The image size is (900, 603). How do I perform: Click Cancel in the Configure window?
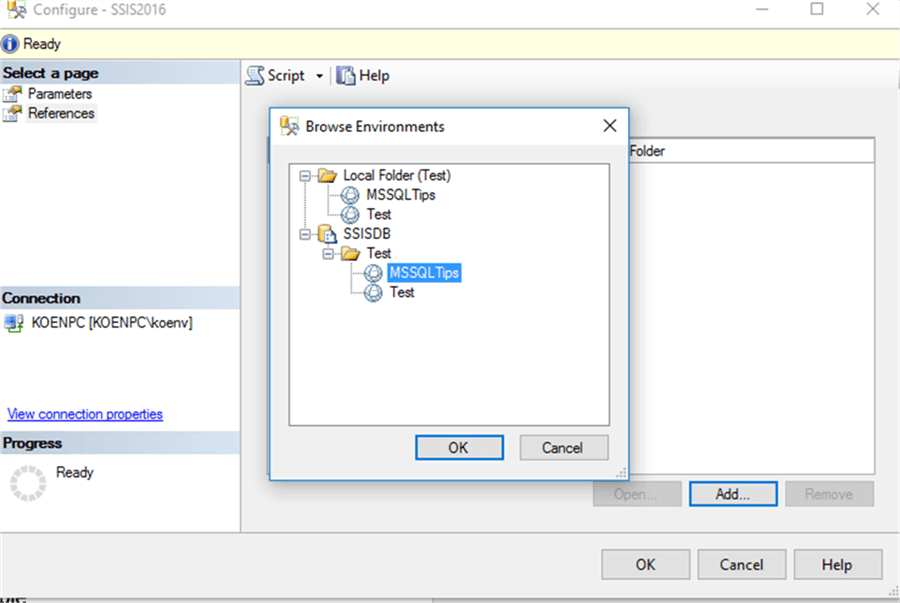pos(742,565)
